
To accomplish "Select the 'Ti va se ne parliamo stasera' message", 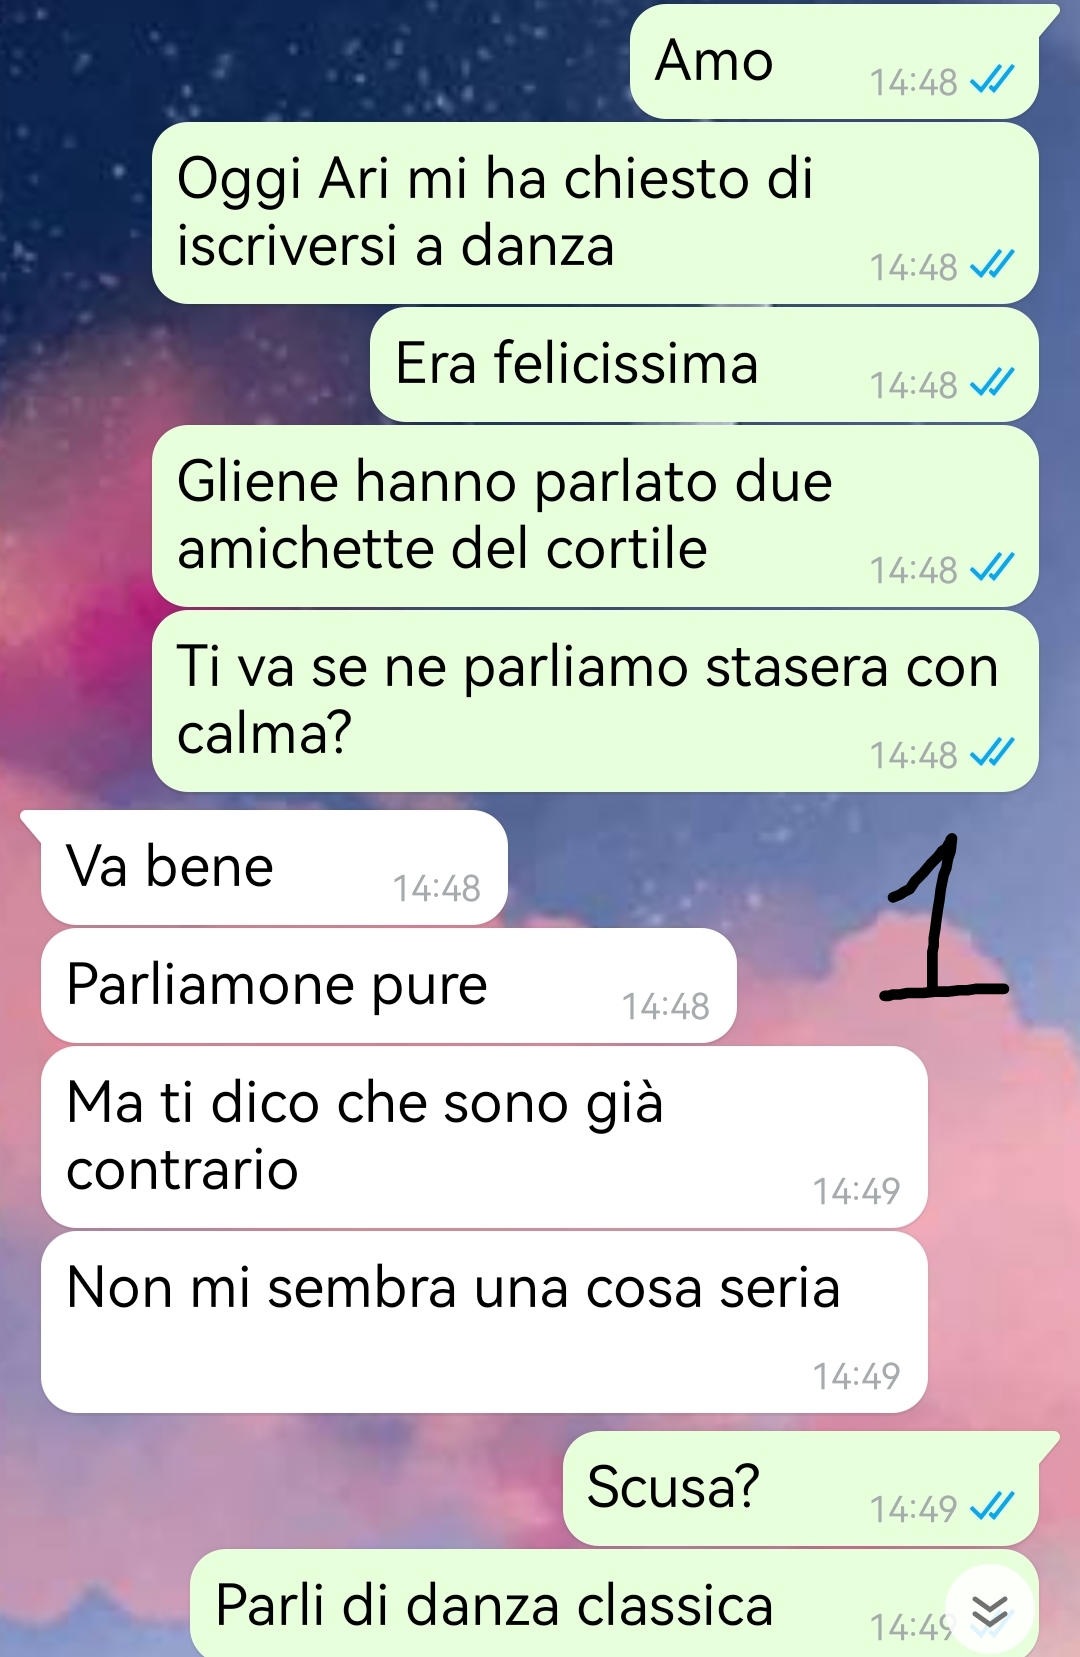I will [x=595, y=701].
